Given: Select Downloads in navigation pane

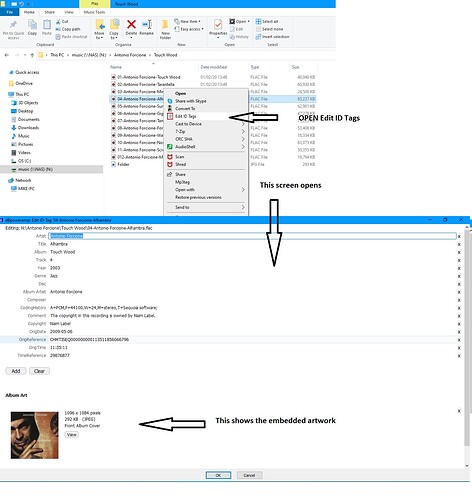Looking at the screenshot, I should pos(28,128).
